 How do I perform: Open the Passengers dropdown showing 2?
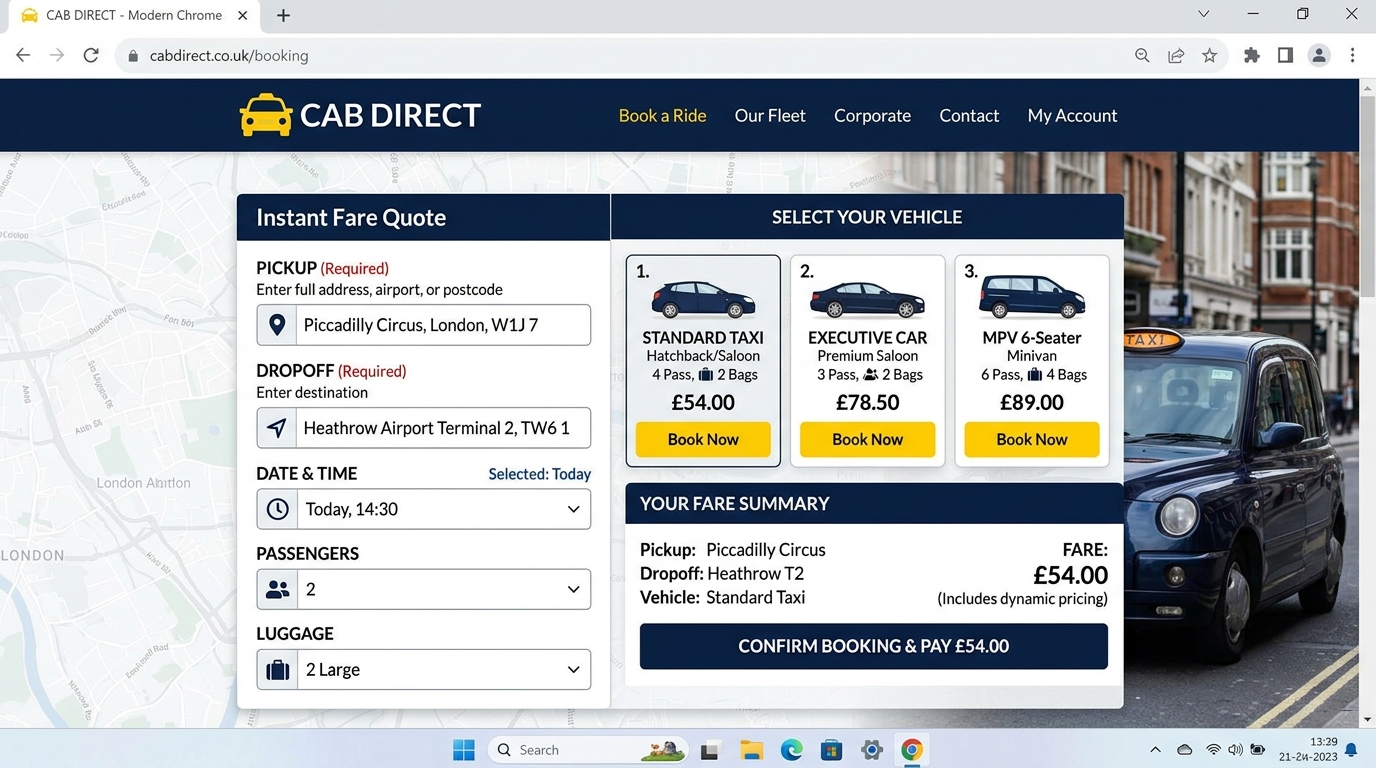click(x=424, y=589)
